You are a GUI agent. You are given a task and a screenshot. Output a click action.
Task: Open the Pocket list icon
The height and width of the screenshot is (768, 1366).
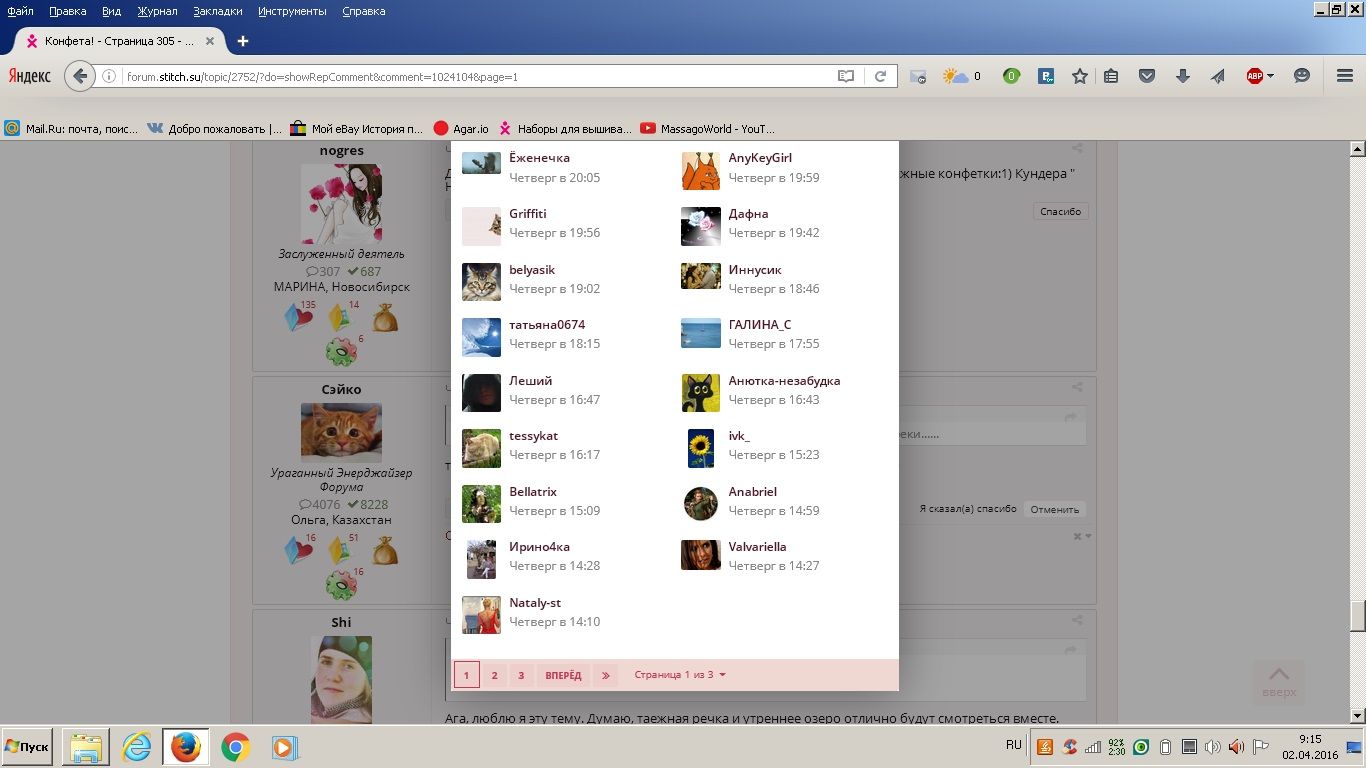coord(1147,76)
